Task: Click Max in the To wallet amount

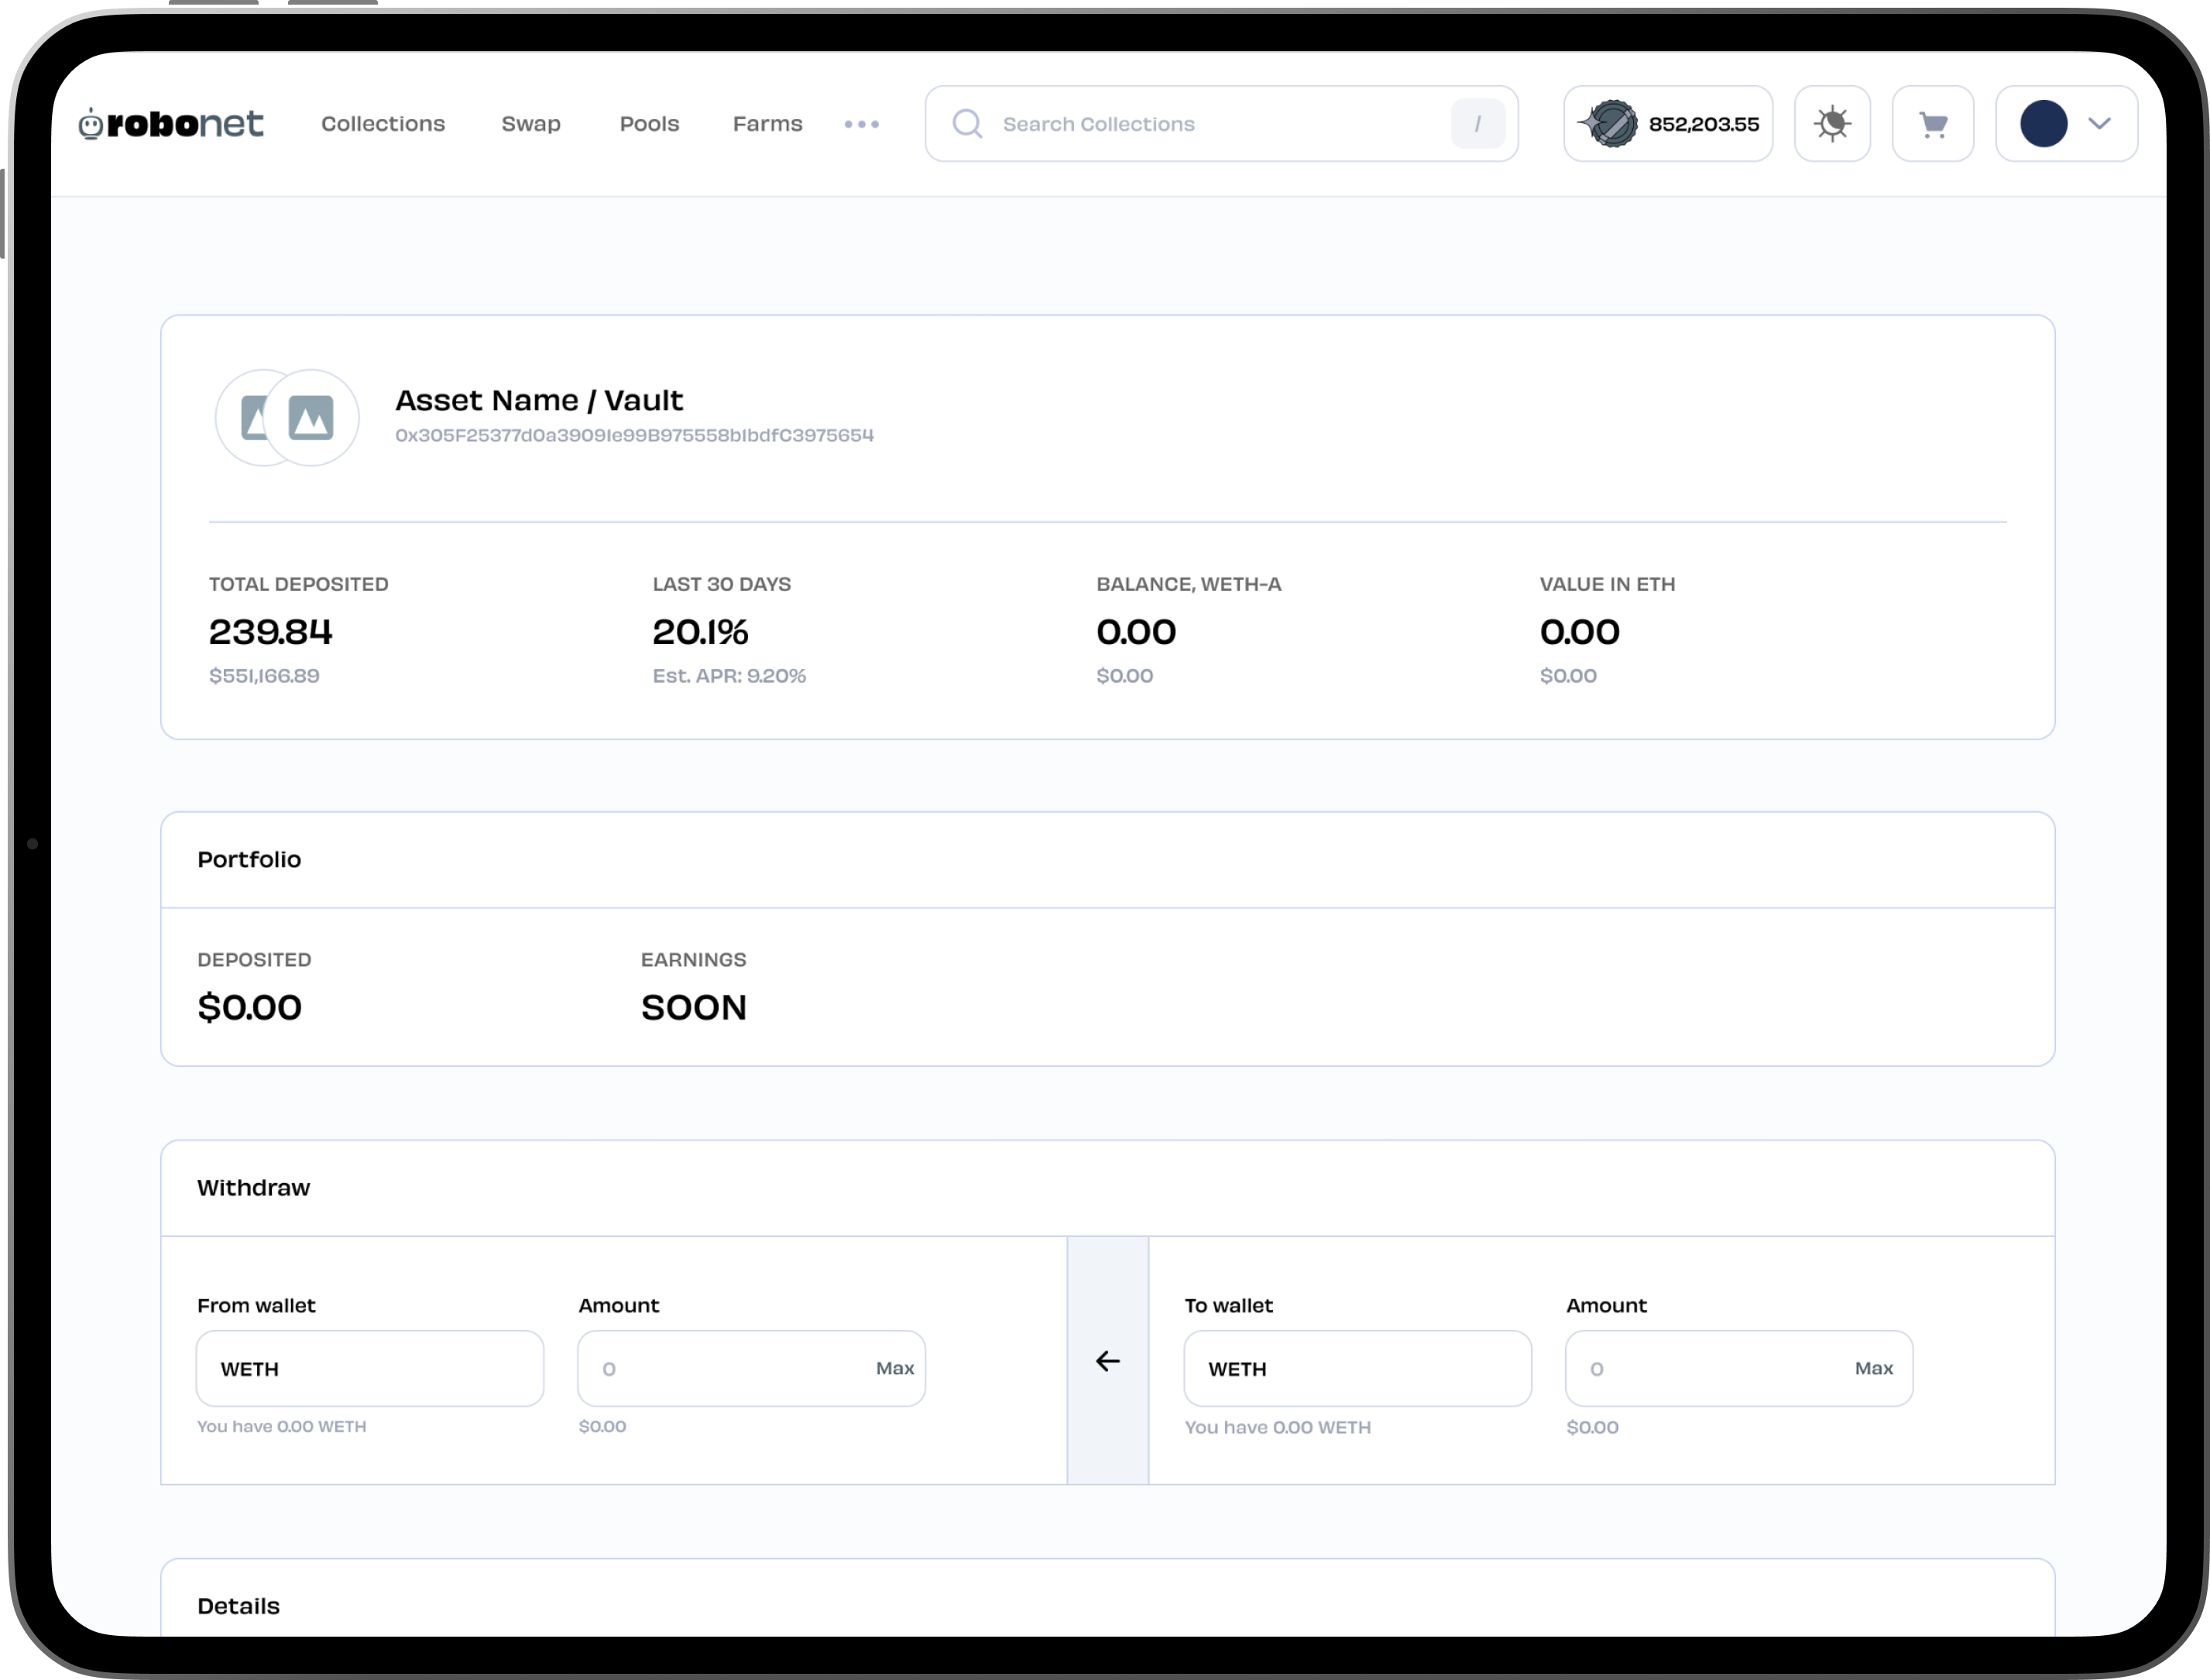Action: (1873, 1368)
